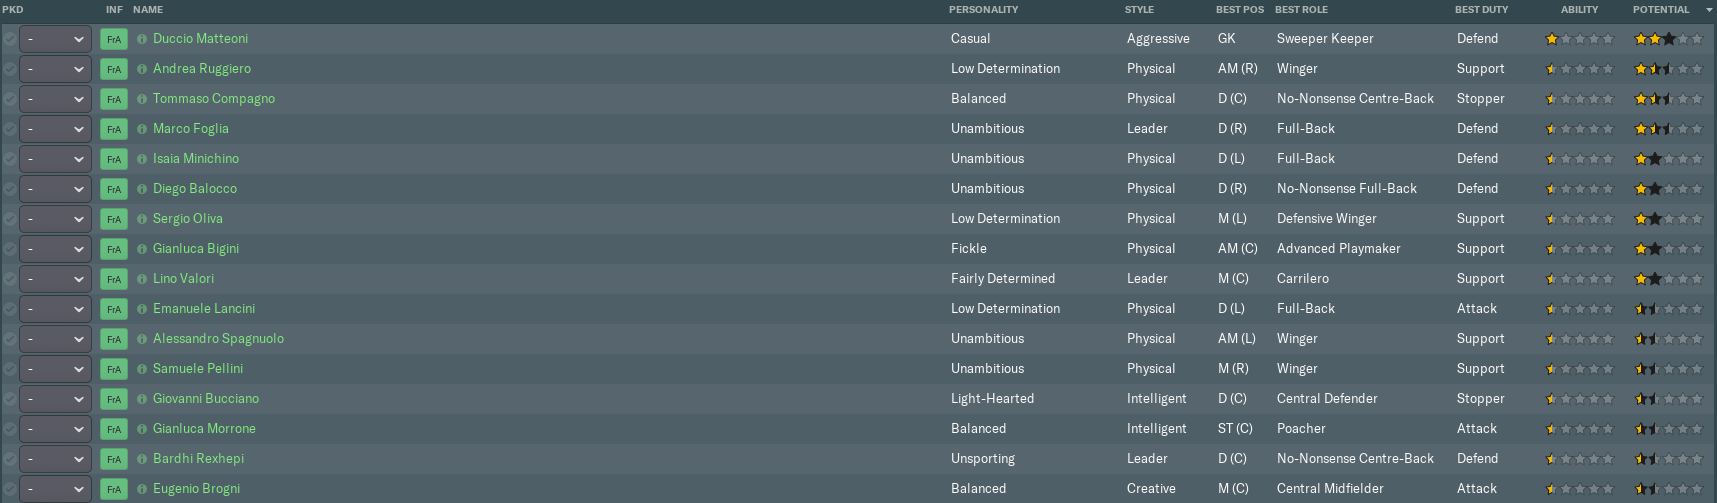The image size is (1717, 503).
Task: Click the info icon next to Tommaso Compagno
Action: click(x=142, y=99)
